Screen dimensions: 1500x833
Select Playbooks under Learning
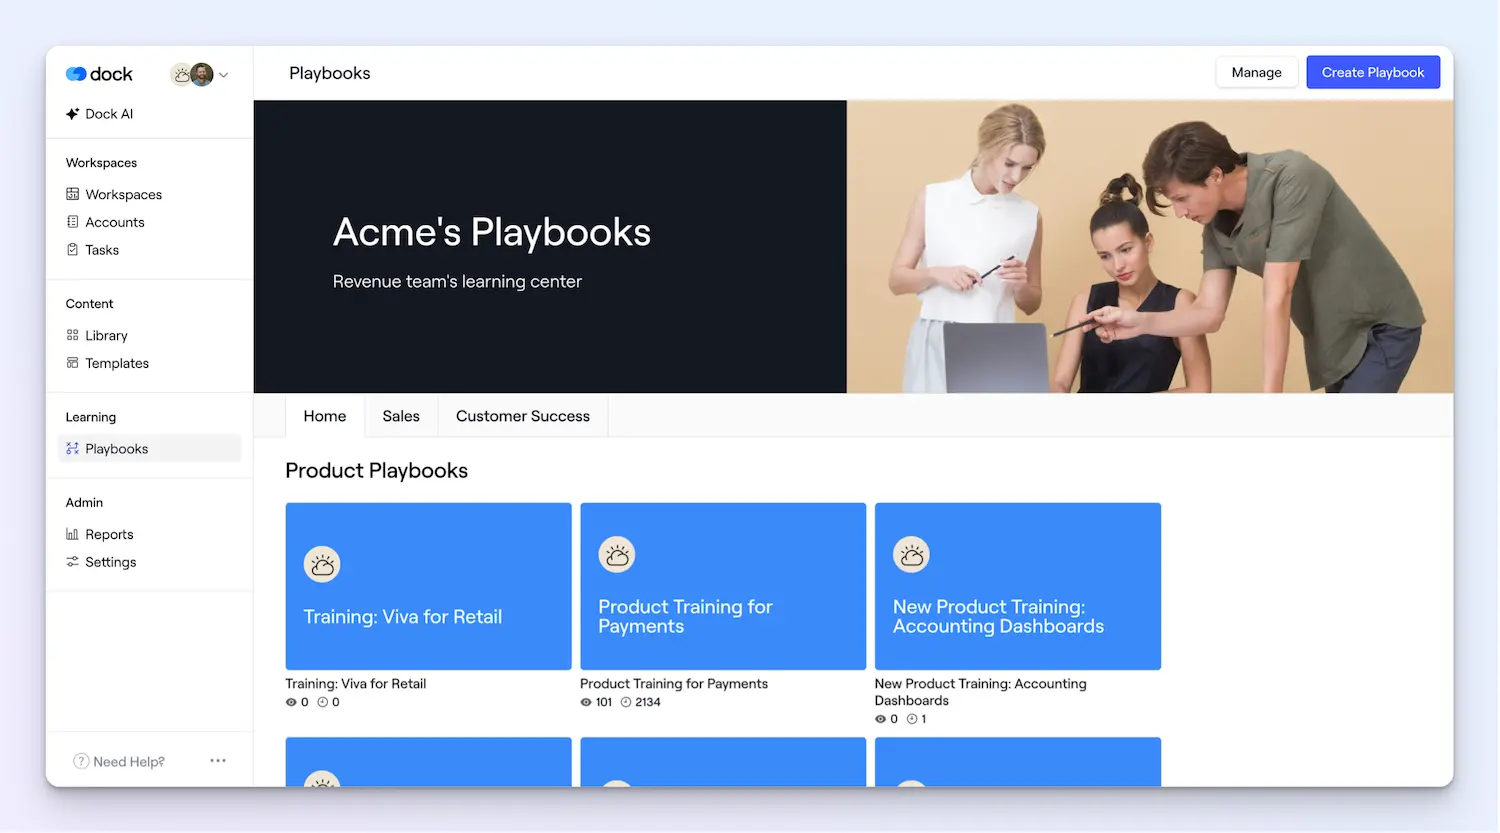coord(150,449)
